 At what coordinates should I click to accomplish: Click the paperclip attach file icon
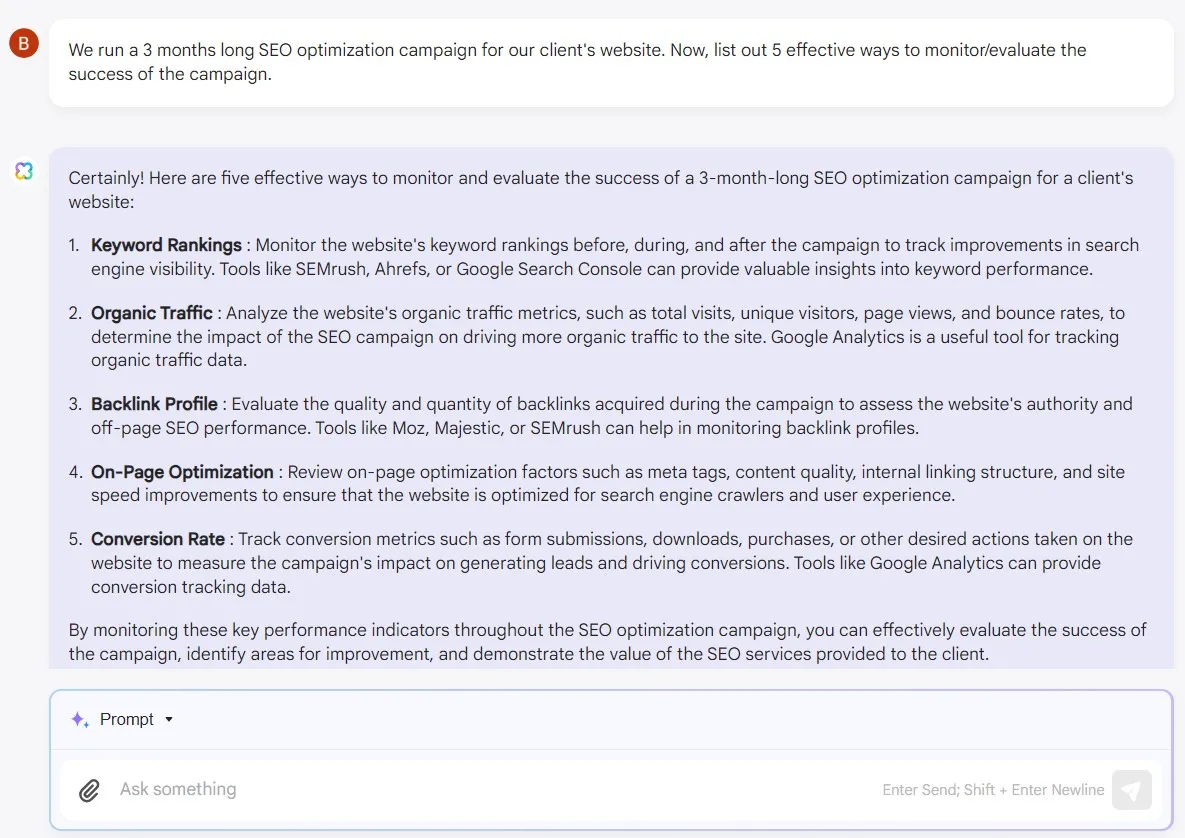click(x=89, y=790)
